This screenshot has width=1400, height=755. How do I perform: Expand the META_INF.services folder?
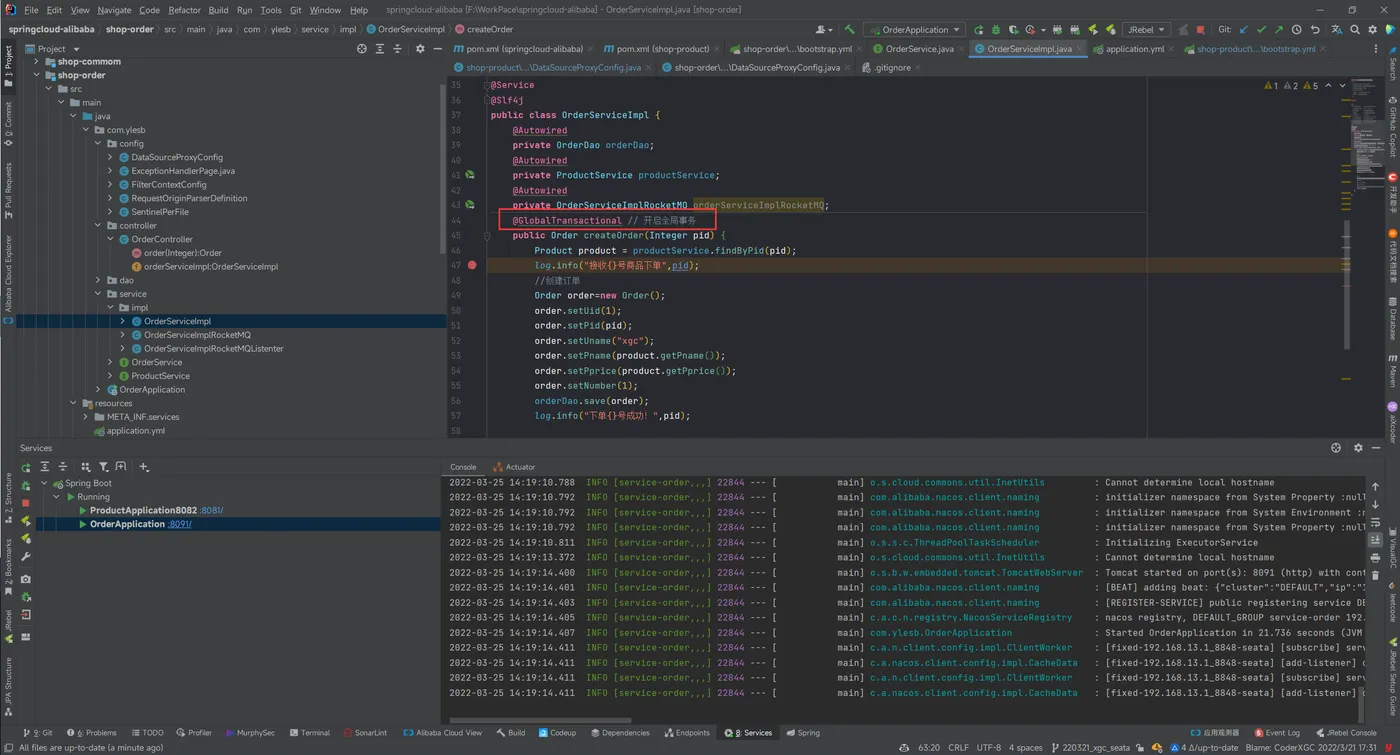(x=86, y=417)
